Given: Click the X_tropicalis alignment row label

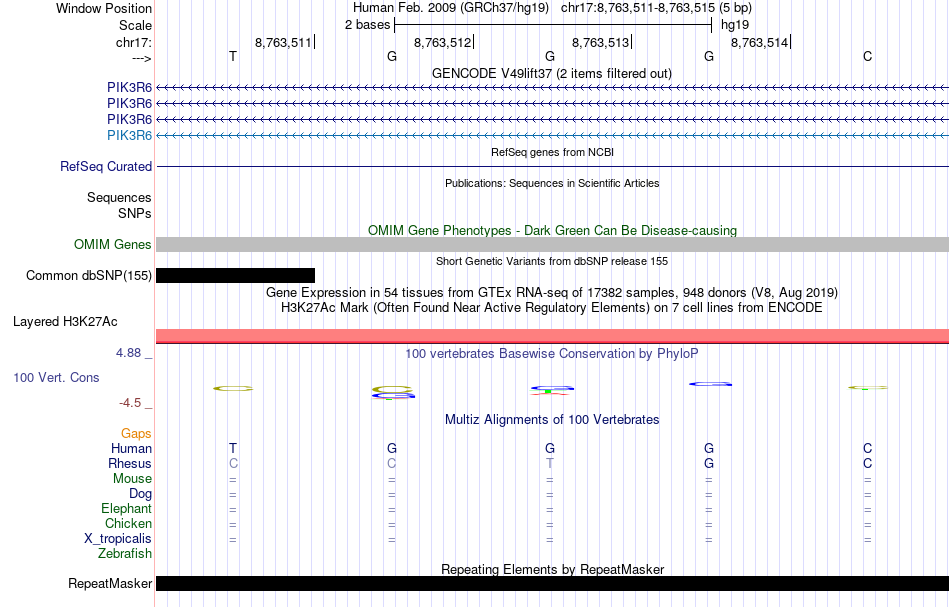Looking at the screenshot, I should 118,539.
